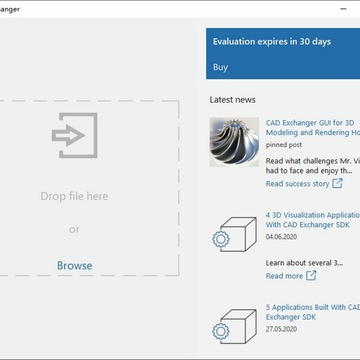Click Browse to select a file
This screenshot has width=360, height=360.
click(75, 266)
